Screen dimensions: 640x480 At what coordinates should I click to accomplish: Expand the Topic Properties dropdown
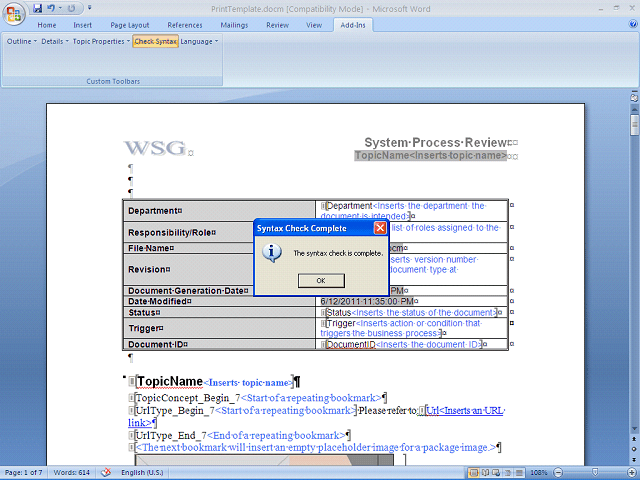pos(101,41)
